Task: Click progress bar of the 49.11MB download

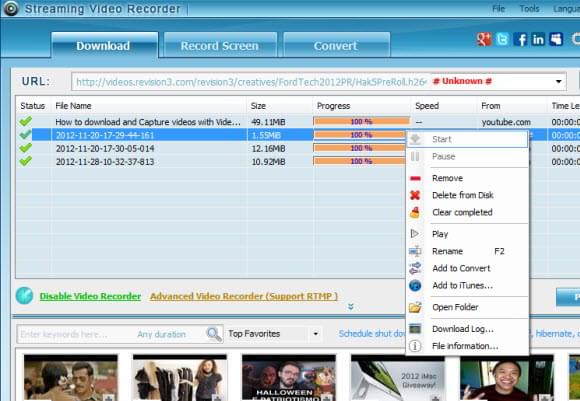Action: [361, 121]
